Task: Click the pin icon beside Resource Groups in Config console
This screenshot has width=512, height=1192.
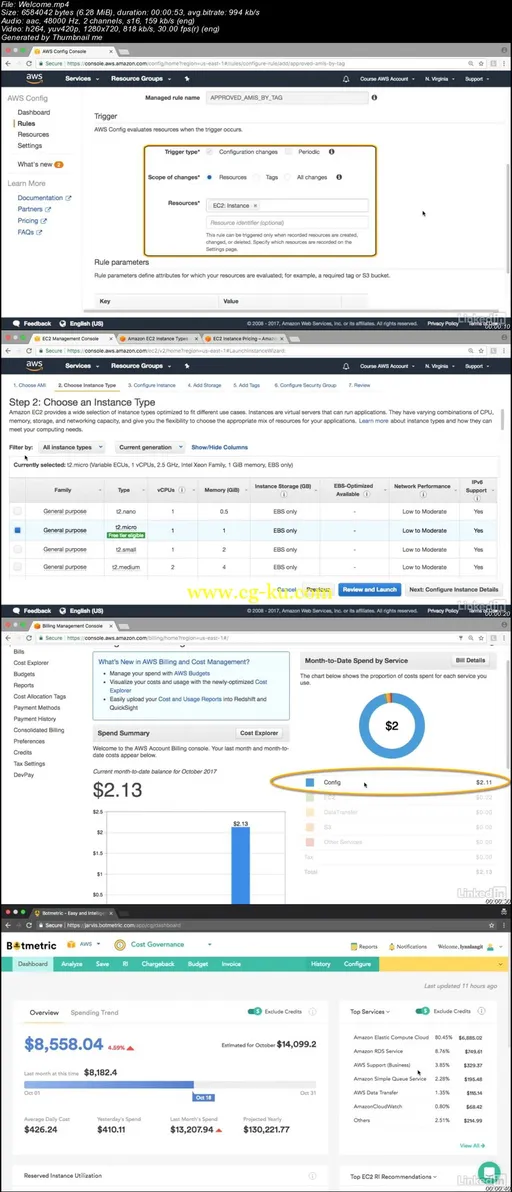Action: (x=186, y=78)
